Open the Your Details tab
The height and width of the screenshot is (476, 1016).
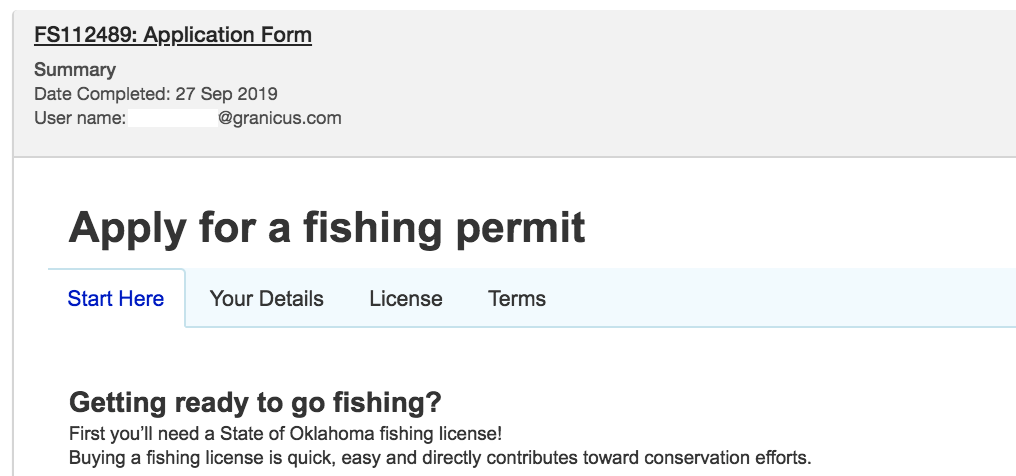click(267, 298)
